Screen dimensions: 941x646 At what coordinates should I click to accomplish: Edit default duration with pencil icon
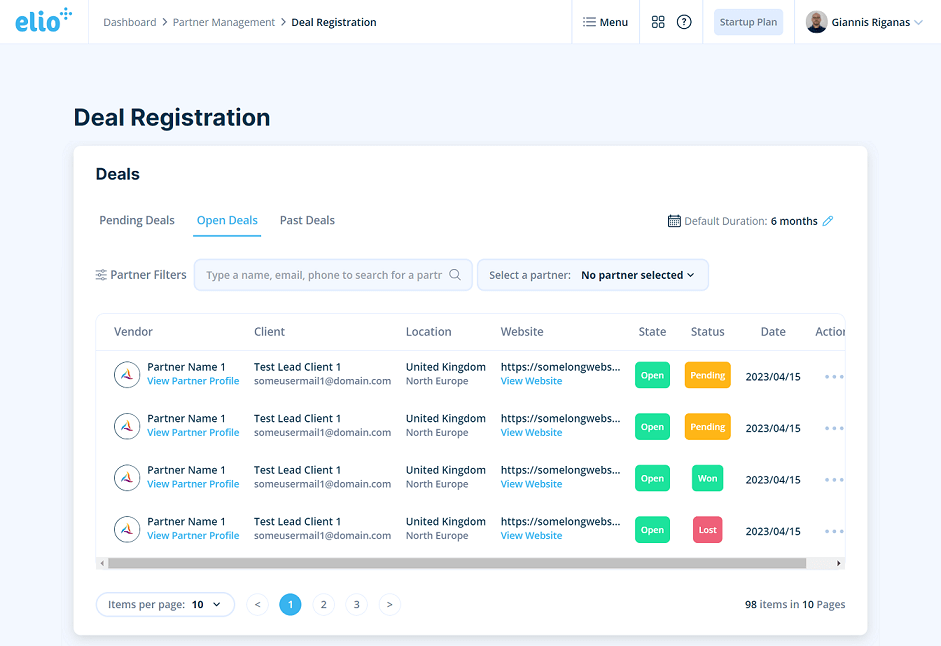click(x=828, y=221)
